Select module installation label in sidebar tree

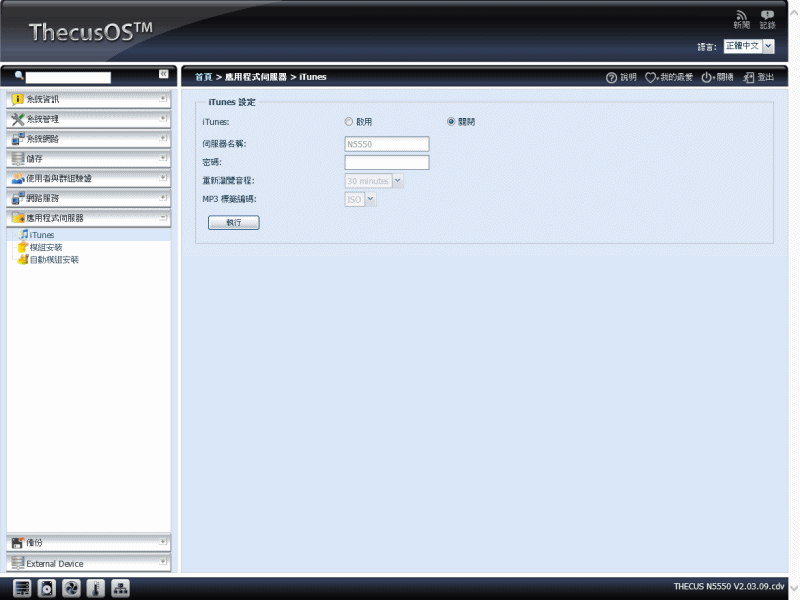click(46, 247)
